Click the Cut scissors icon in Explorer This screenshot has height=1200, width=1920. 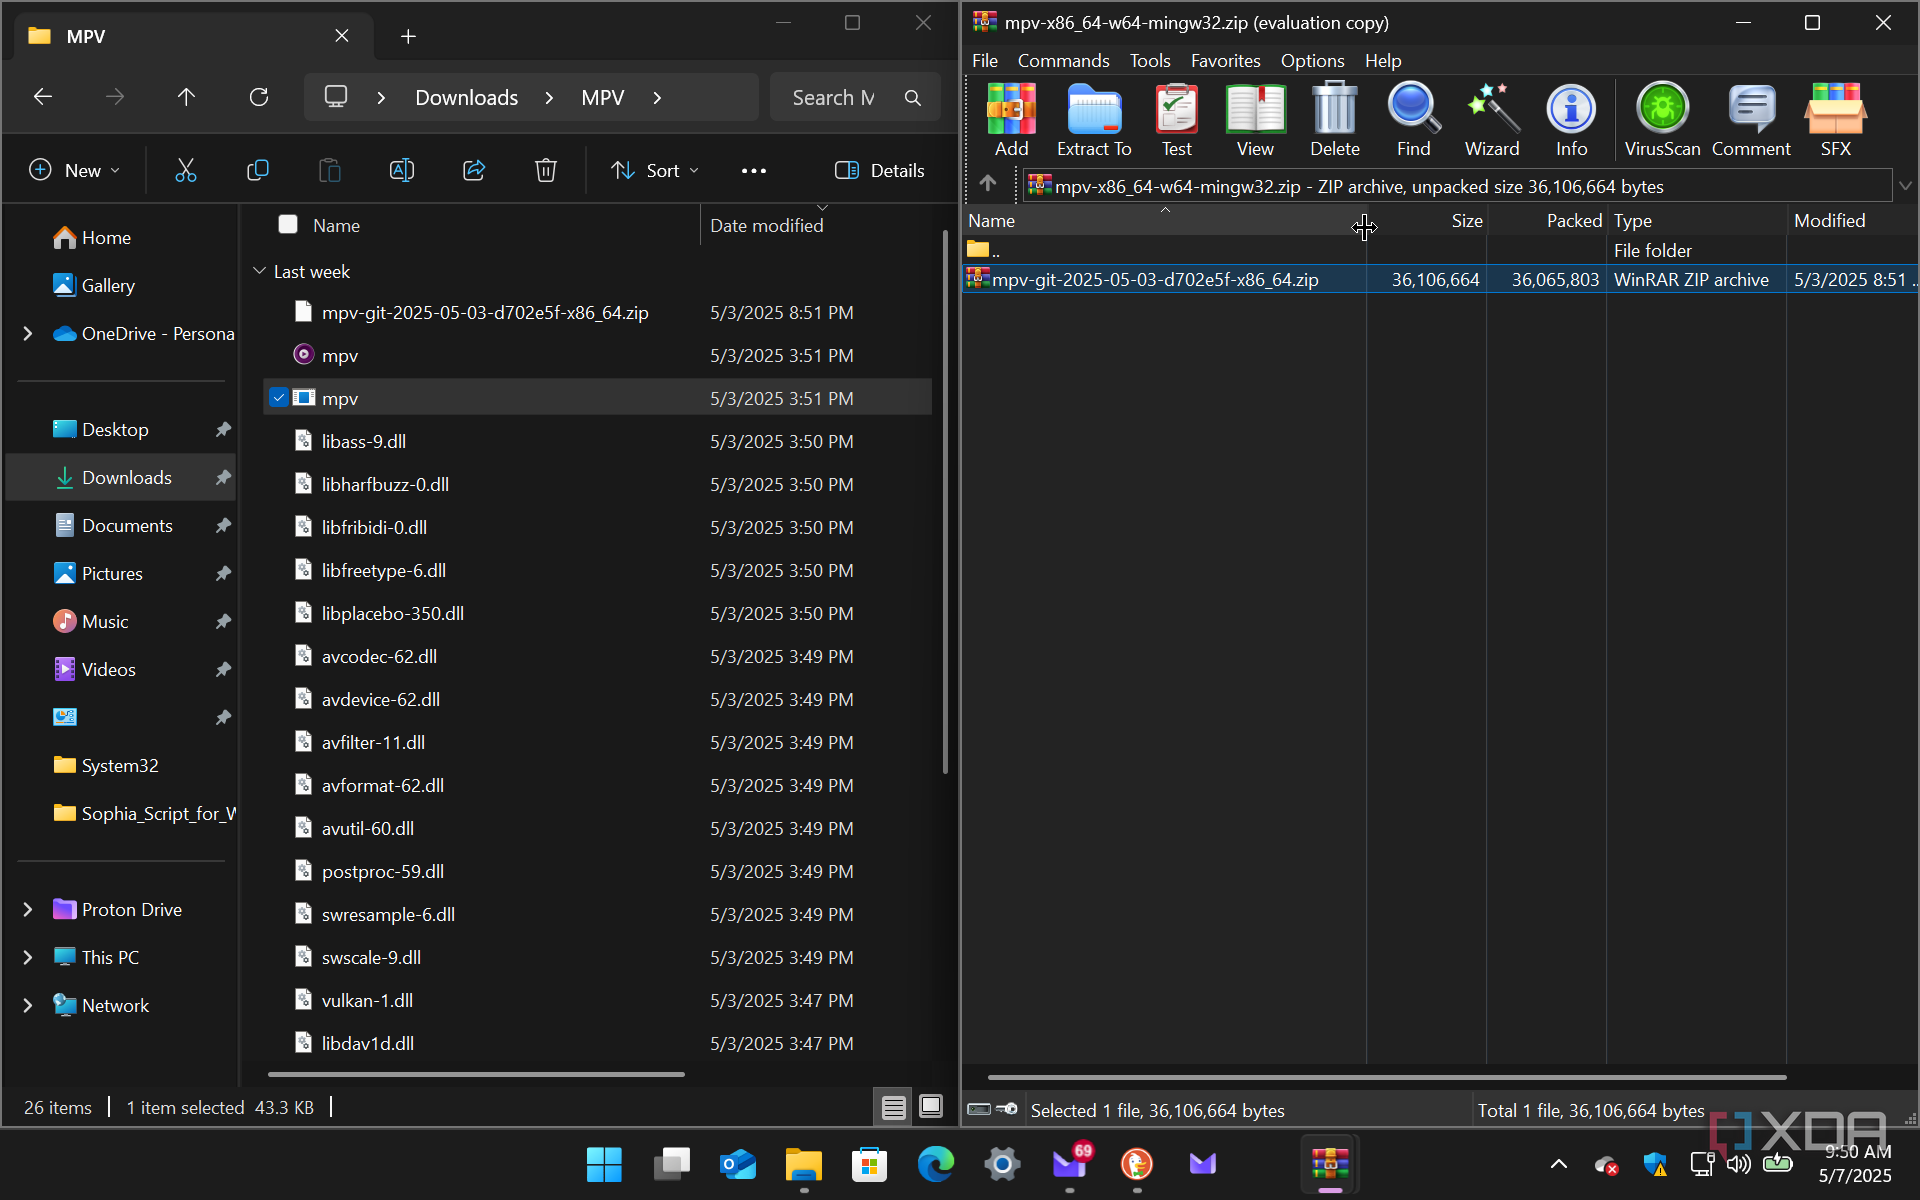click(x=186, y=170)
